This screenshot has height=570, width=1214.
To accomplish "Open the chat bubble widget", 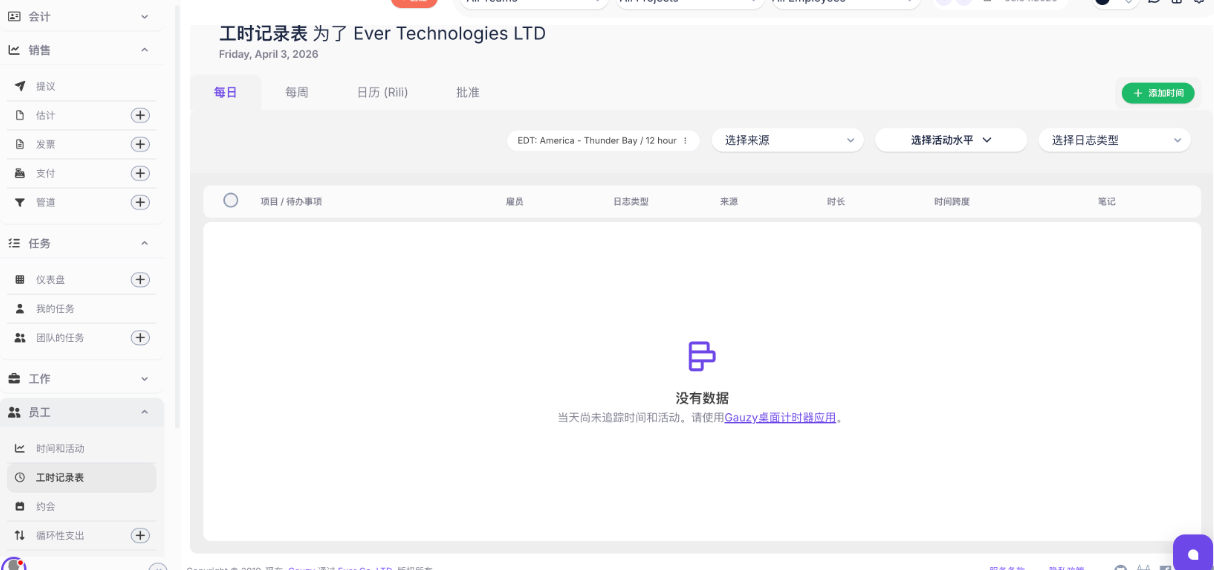I will (x=1192, y=553).
